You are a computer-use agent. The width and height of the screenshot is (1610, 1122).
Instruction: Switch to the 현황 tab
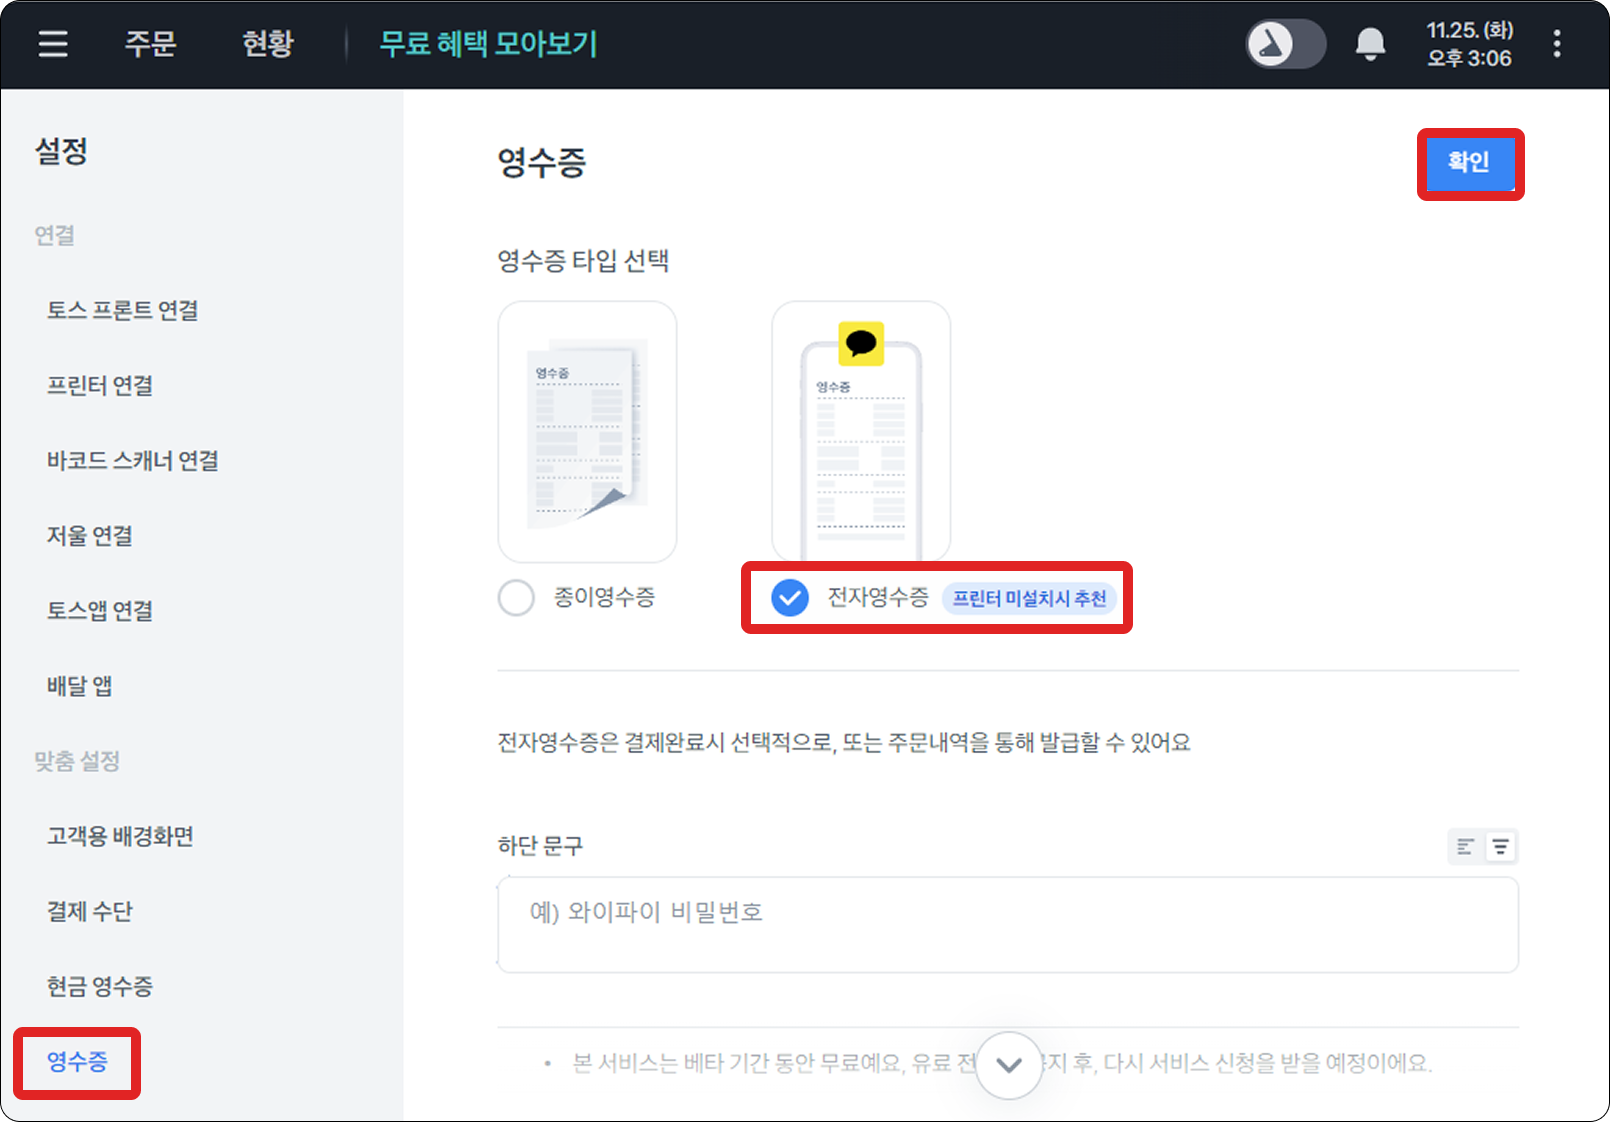268,44
